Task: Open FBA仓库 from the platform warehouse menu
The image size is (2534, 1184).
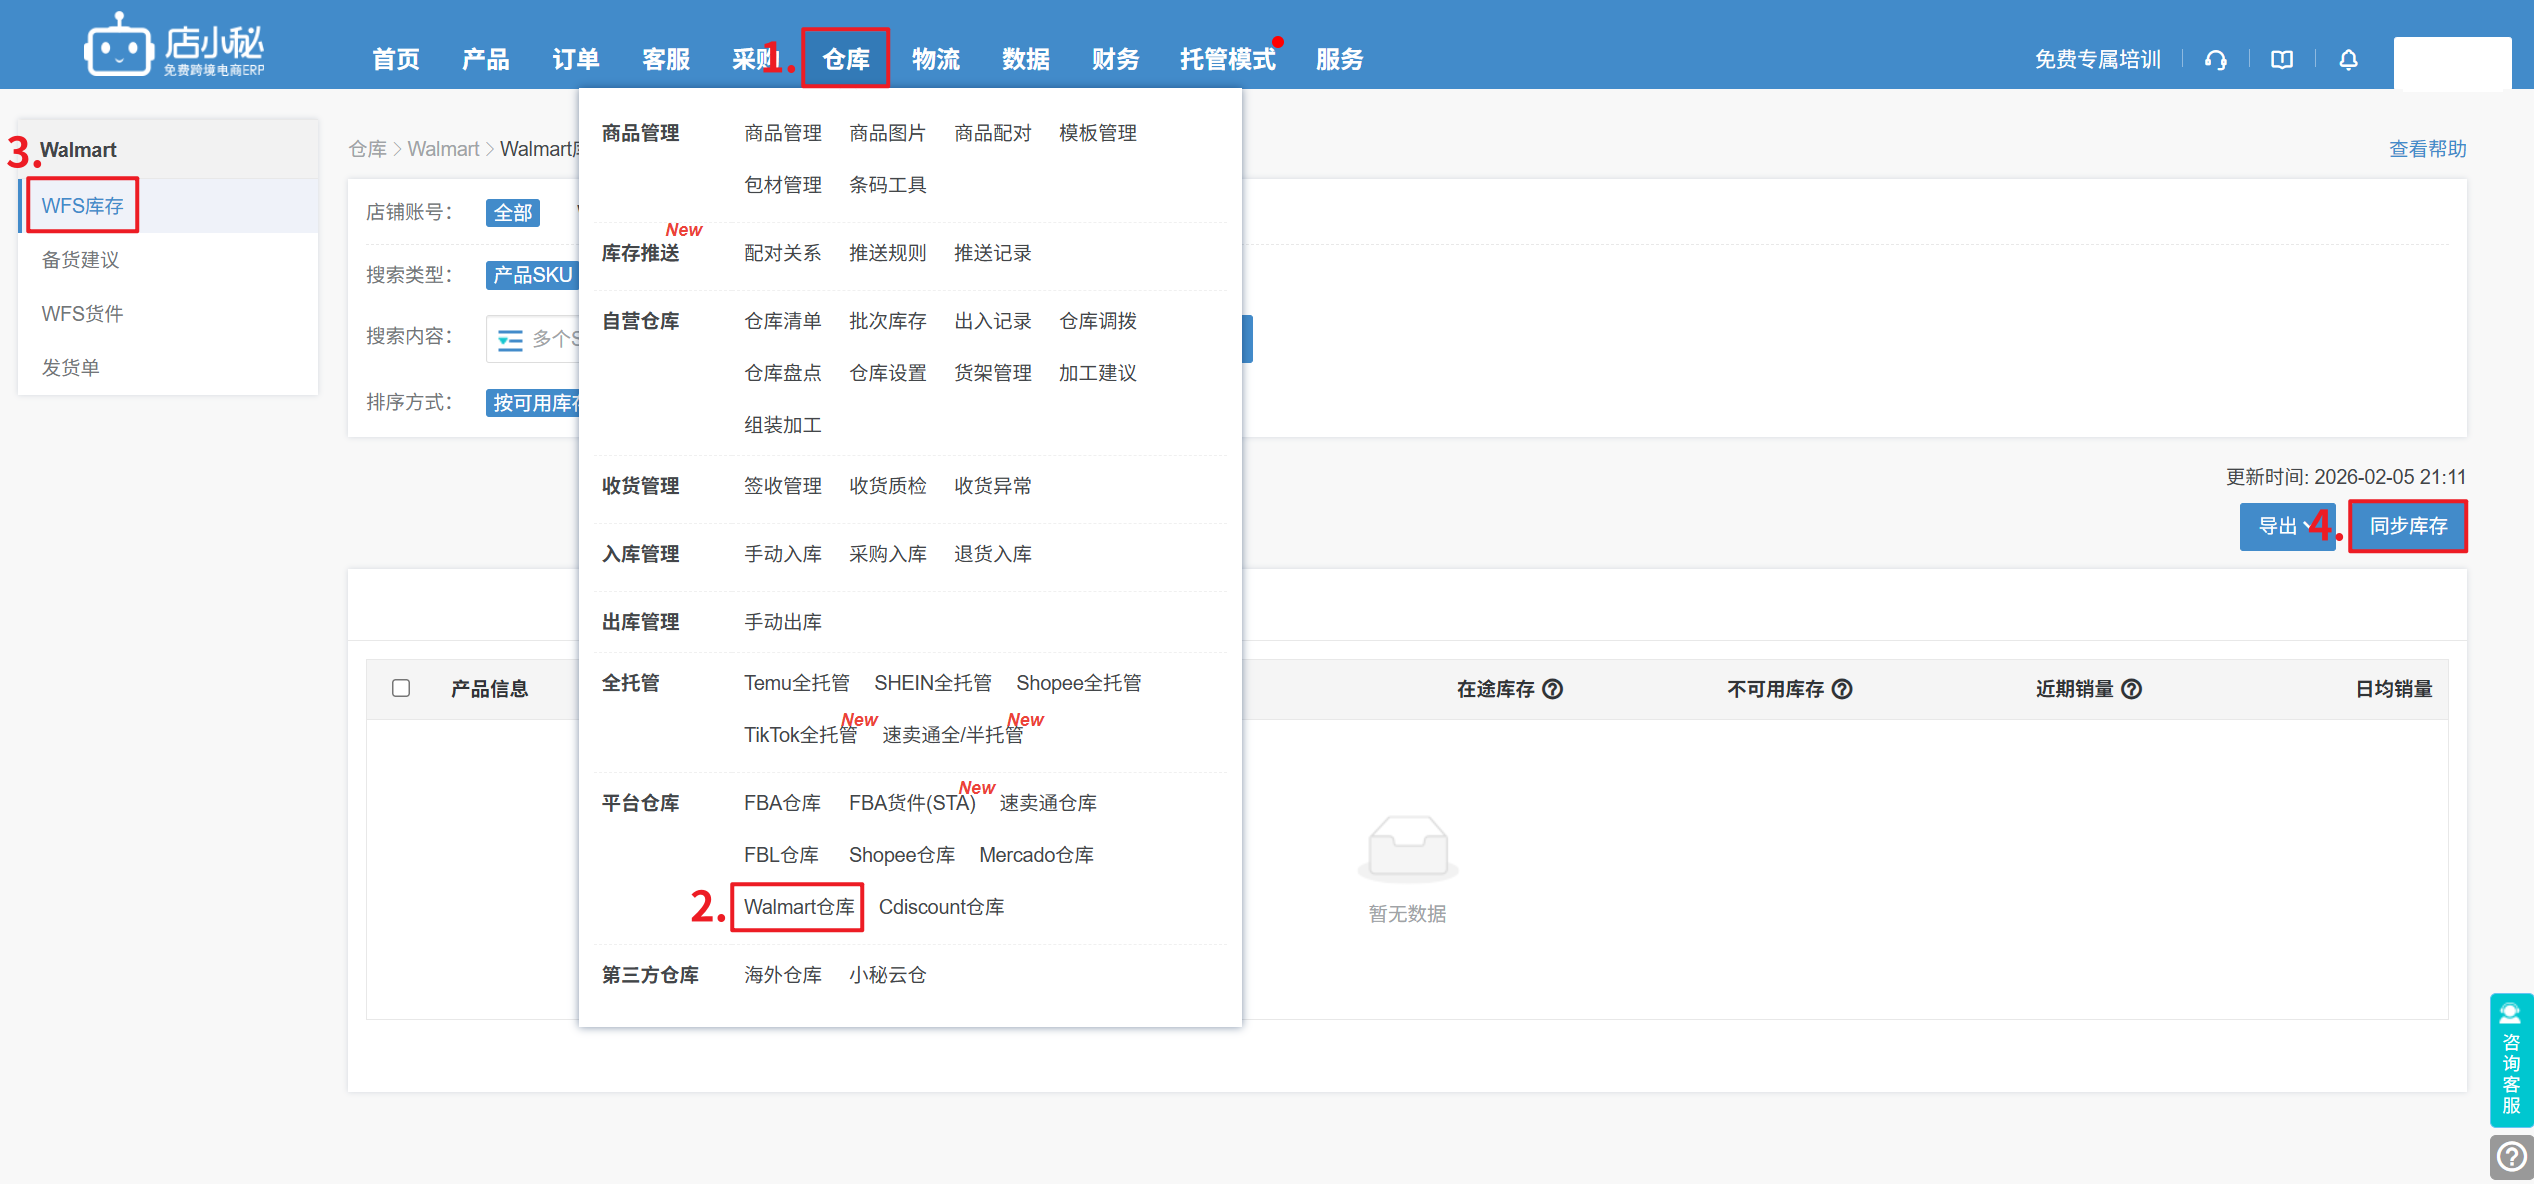Action: click(x=782, y=803)
